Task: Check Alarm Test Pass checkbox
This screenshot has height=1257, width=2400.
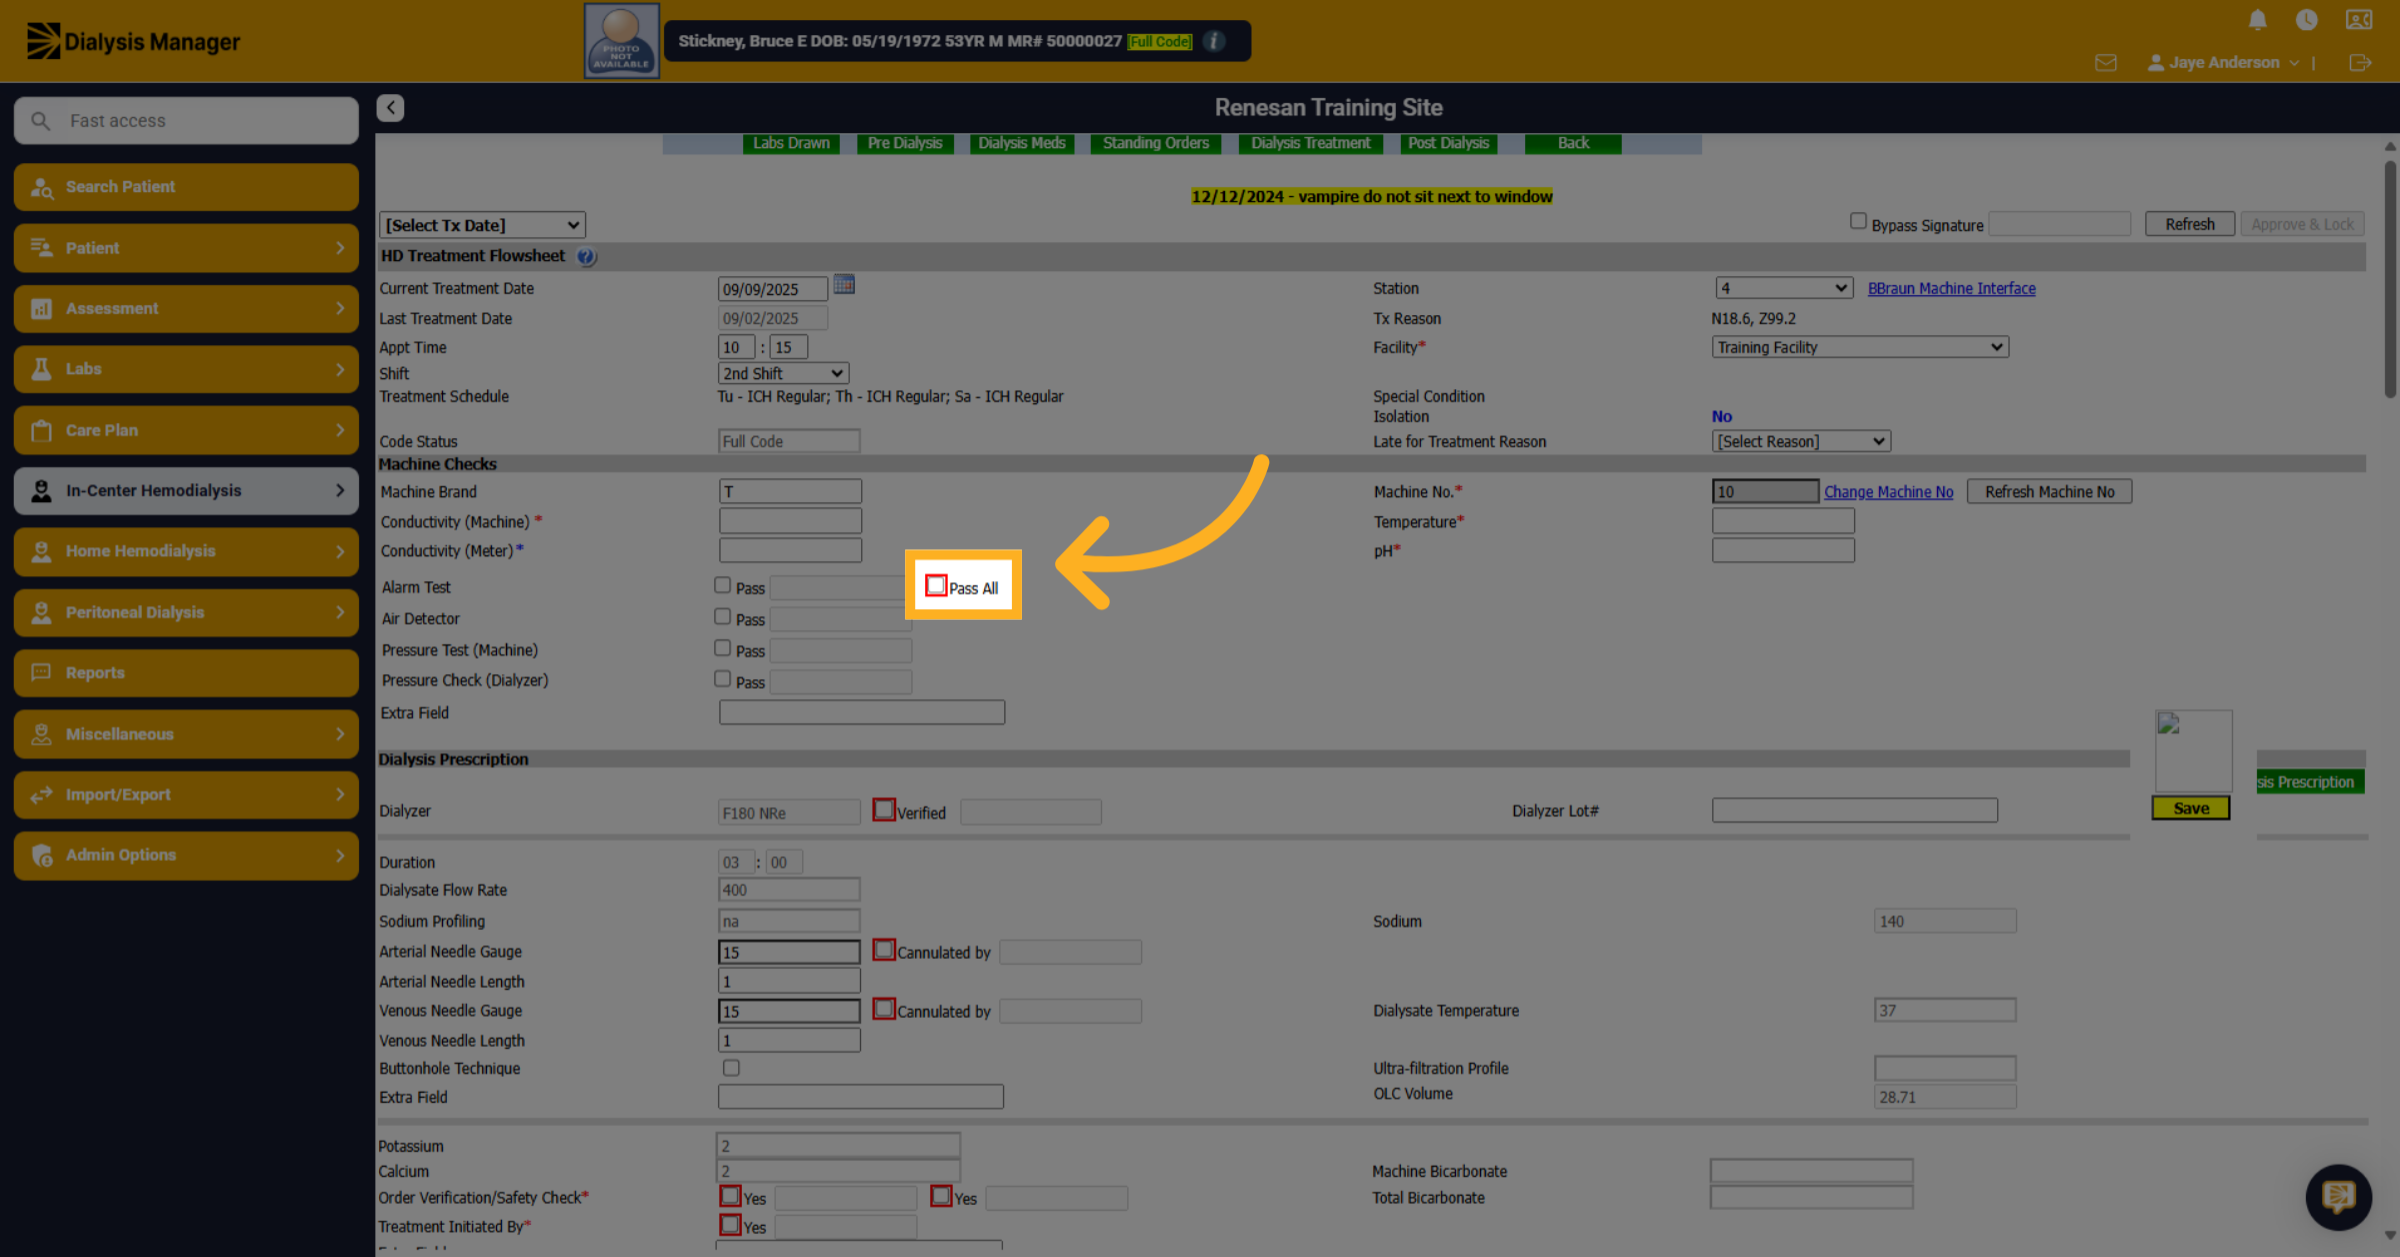Action: tap(722, 586)
